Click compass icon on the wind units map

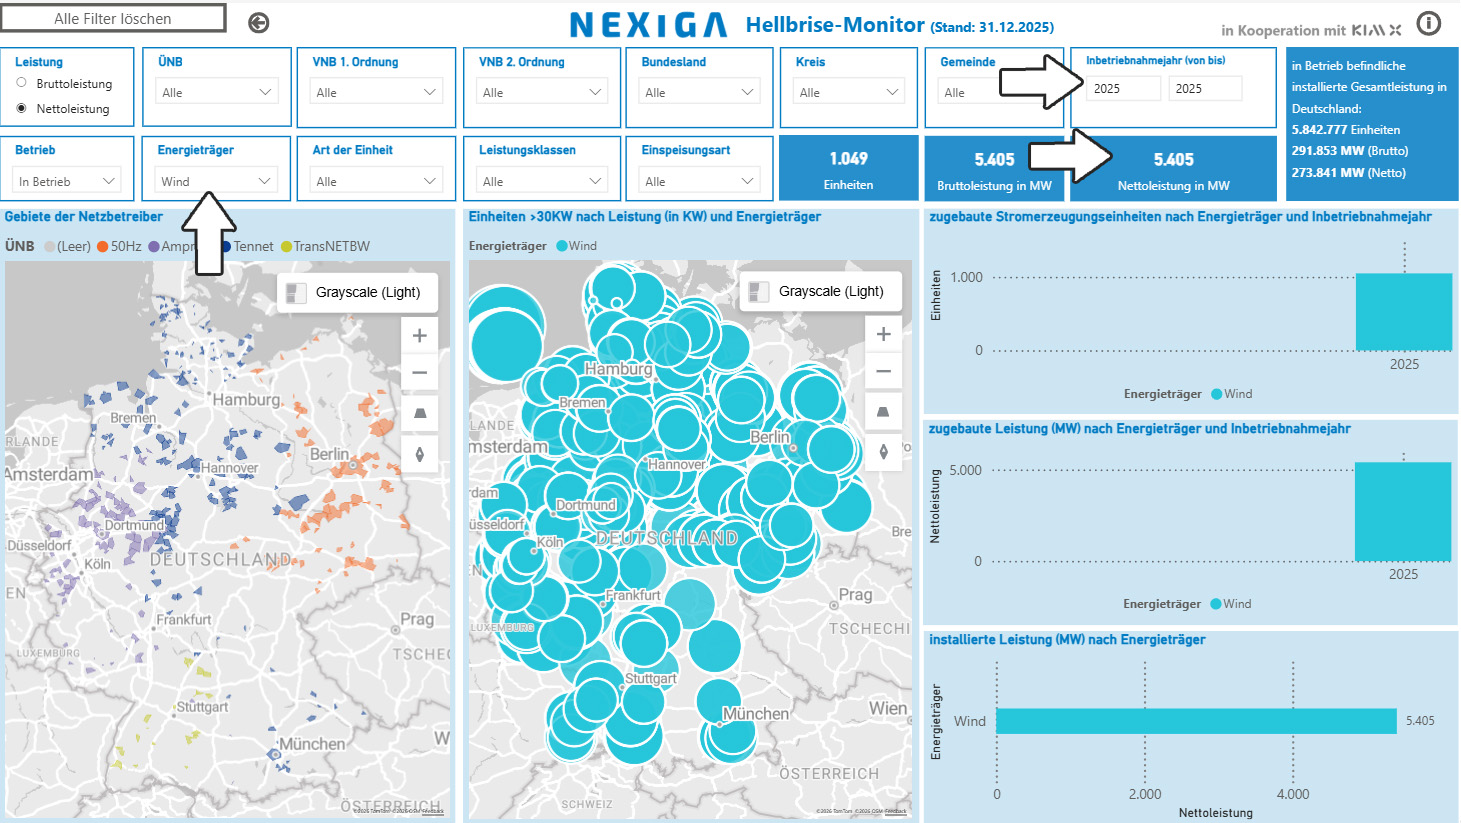point(883,452)
